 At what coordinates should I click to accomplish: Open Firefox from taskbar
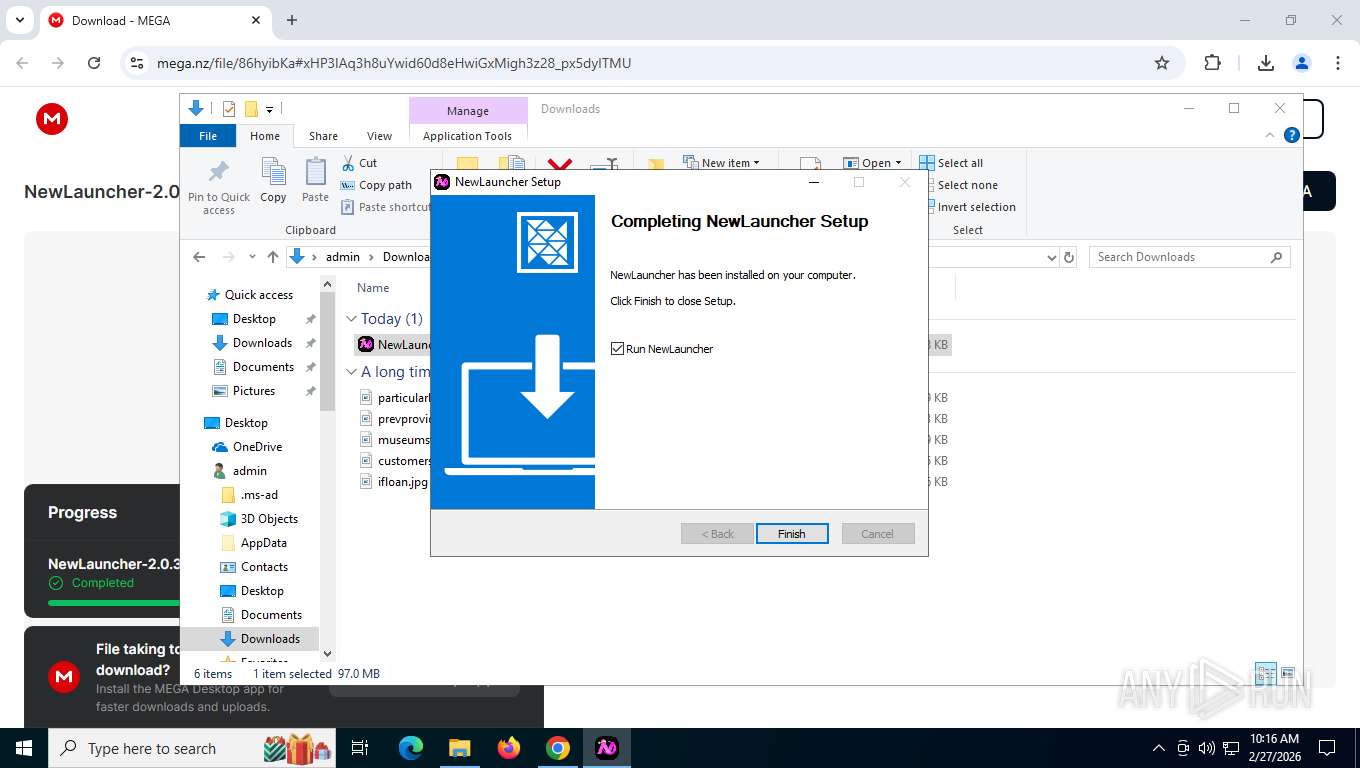(x=509, y=748)
